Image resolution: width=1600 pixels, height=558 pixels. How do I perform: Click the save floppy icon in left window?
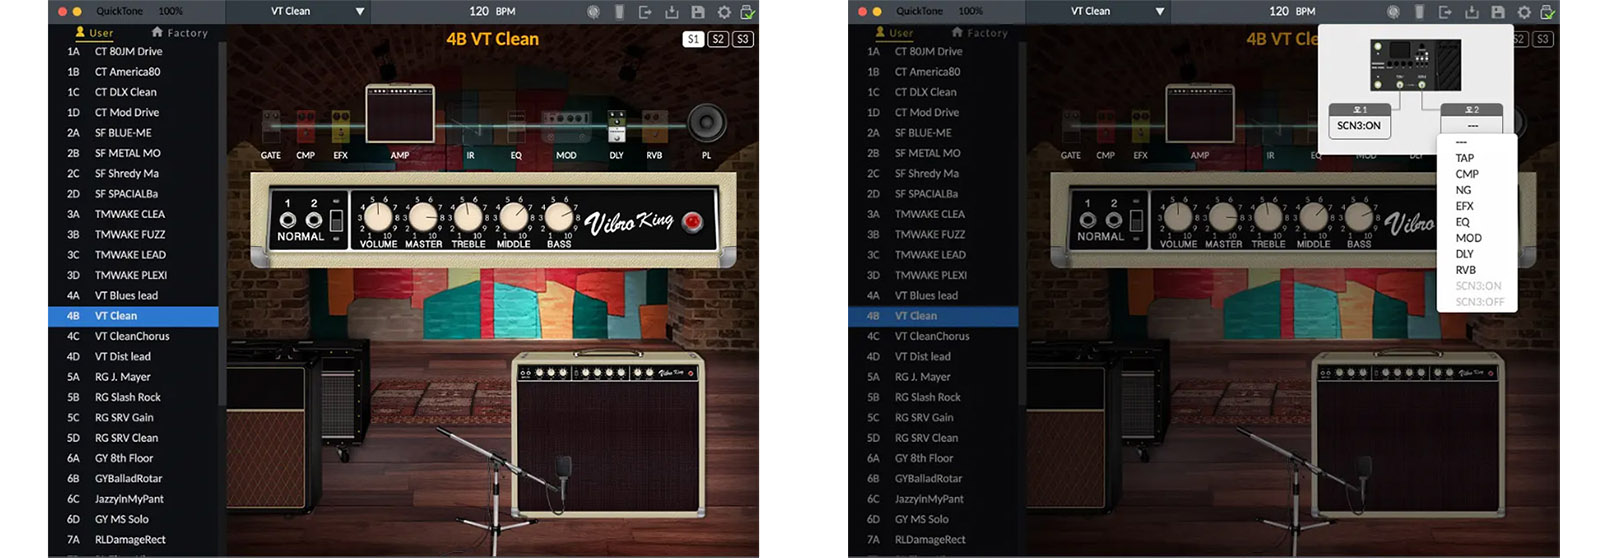[697, 12]
